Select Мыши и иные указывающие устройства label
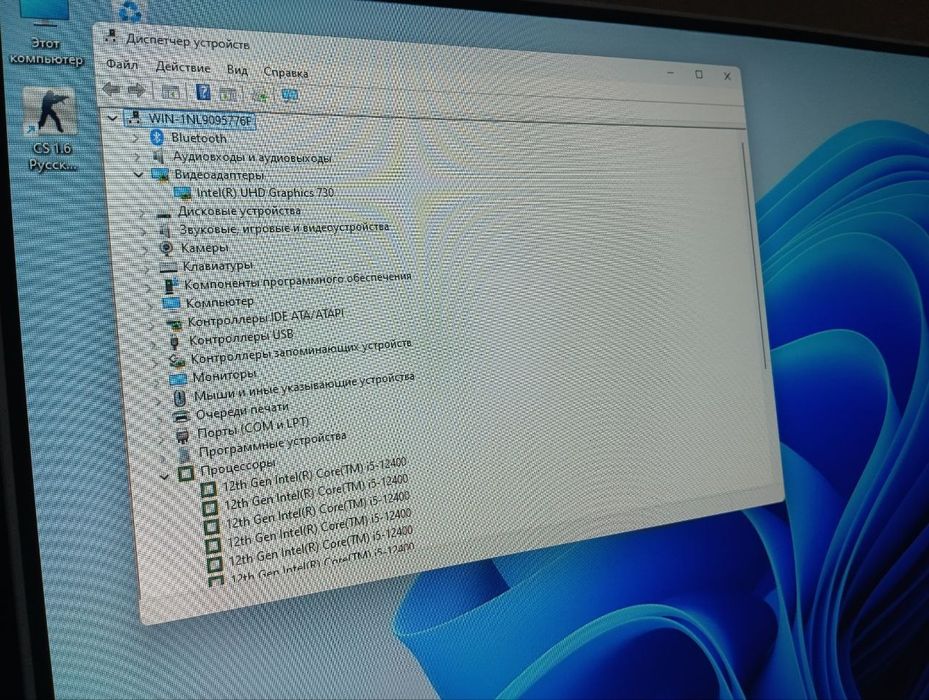Viewport: 929px width, 700px height. [x=304, y=386]
